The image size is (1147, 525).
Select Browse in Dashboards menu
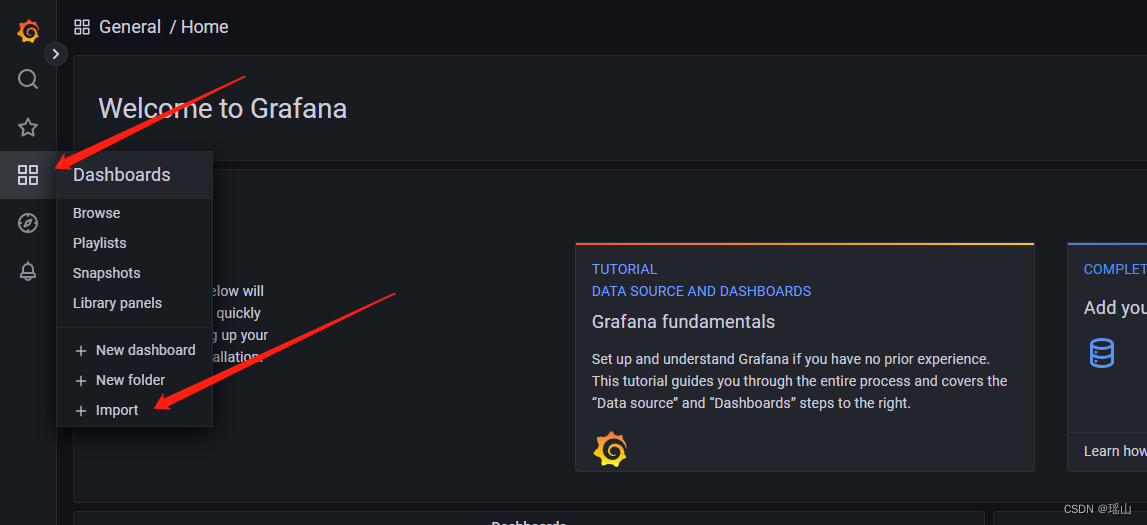click(x=97, y=213)
